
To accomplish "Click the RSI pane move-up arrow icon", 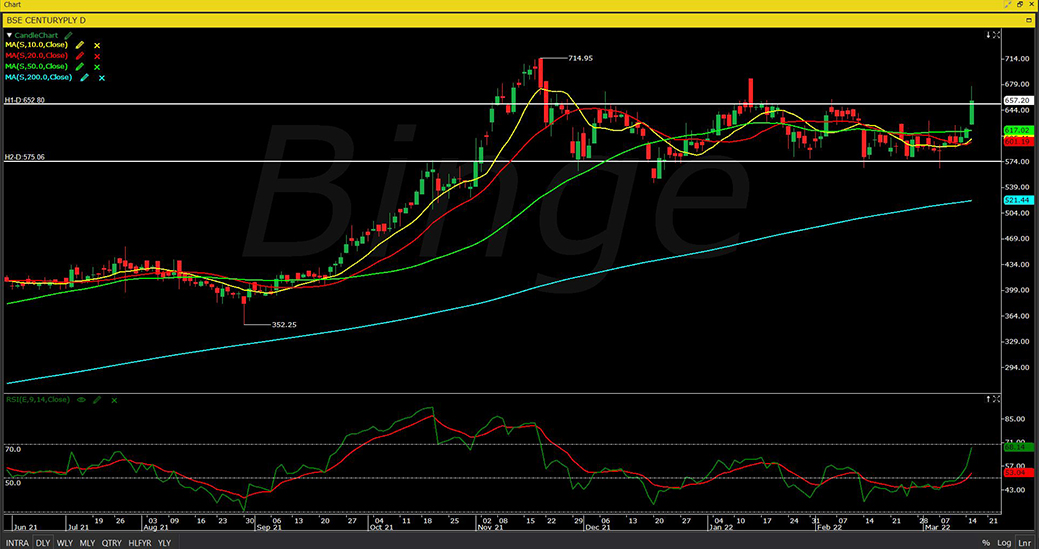I will tap(988, 399).
